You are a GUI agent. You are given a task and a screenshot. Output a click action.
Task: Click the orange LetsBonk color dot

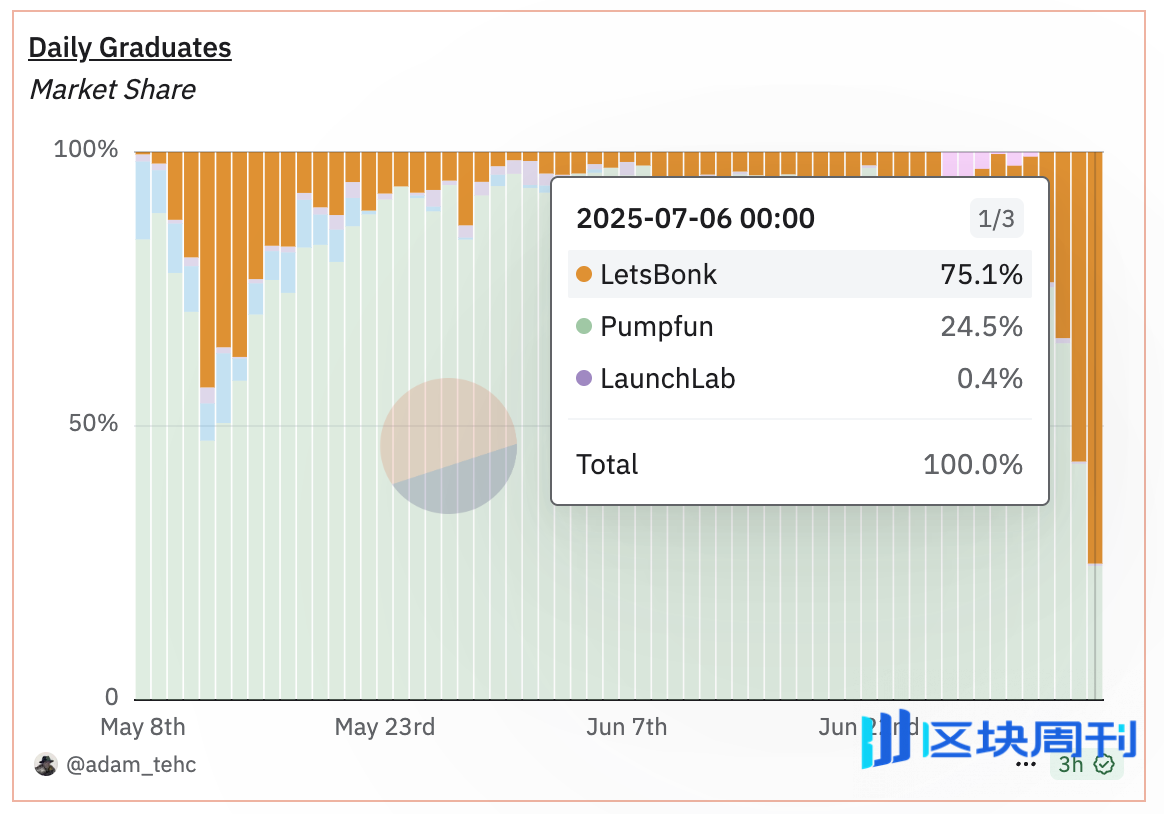(x=584, y=275)
